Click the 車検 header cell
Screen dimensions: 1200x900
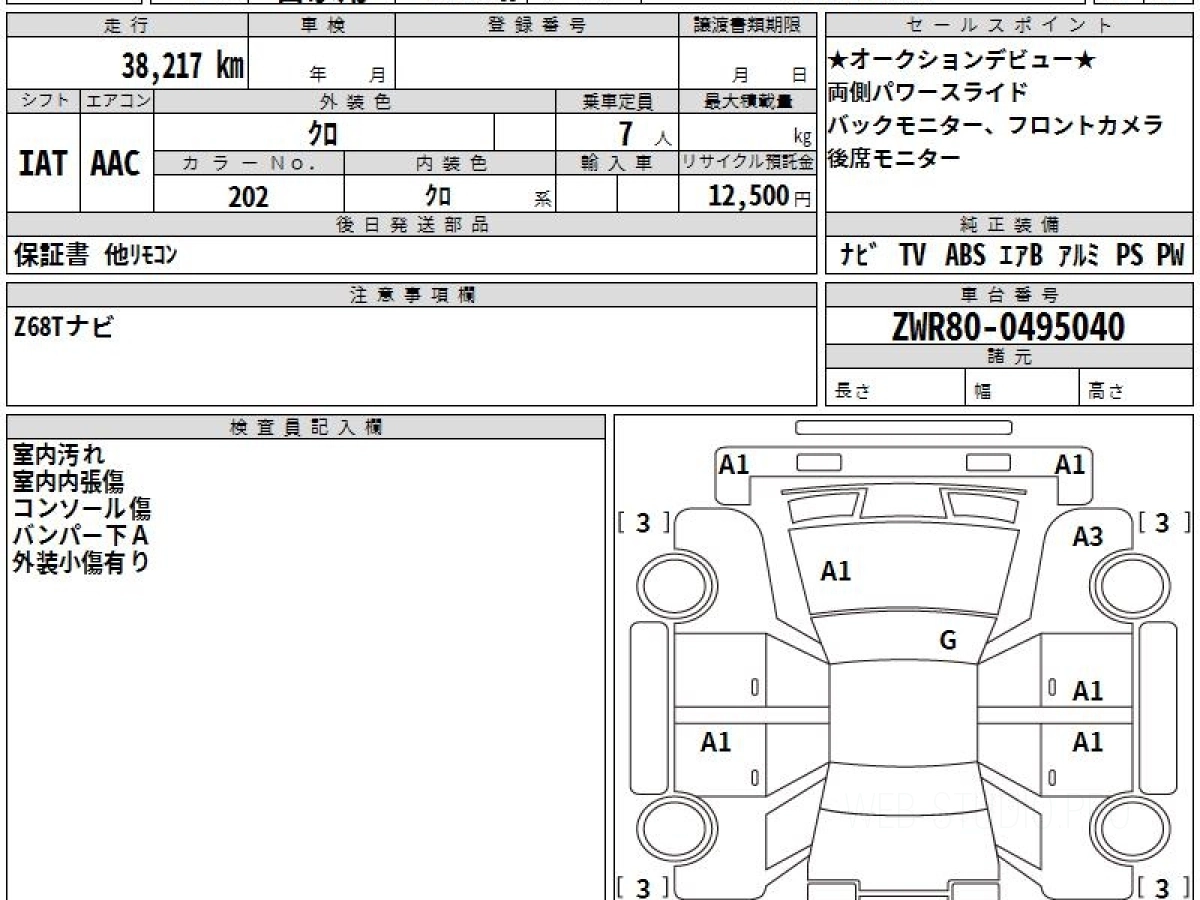[x=321, y=26]
